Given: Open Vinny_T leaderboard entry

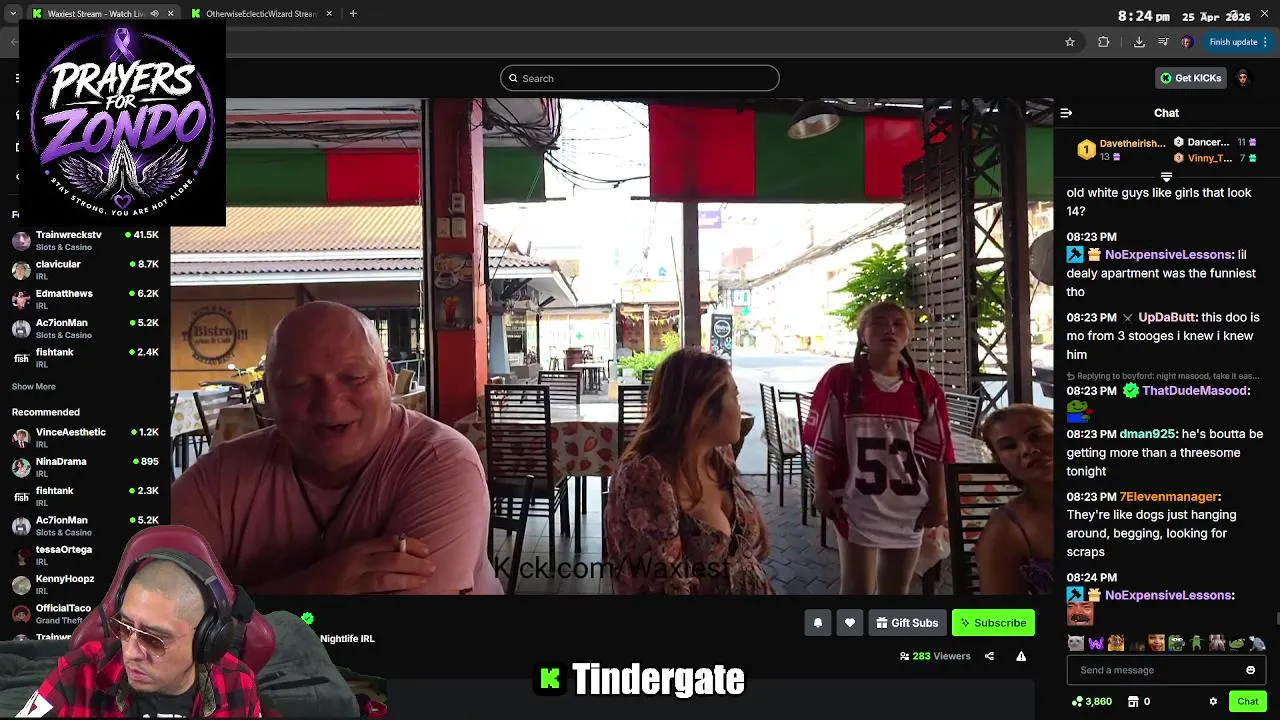Looking at the screenshot, I should pos(1214,158).
